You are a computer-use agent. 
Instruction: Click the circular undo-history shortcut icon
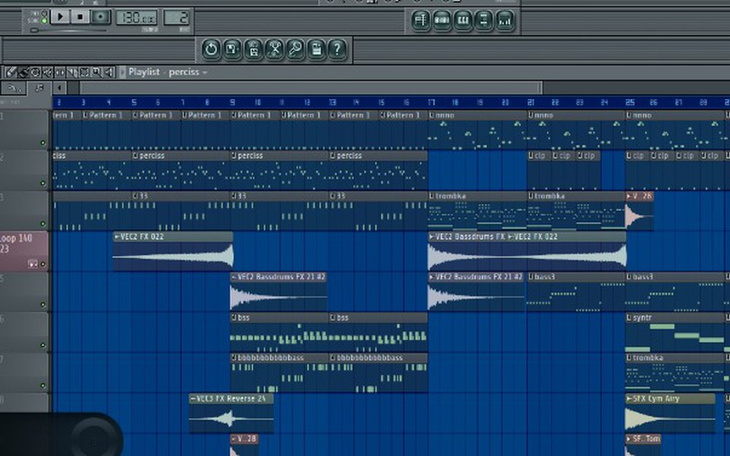211,49
